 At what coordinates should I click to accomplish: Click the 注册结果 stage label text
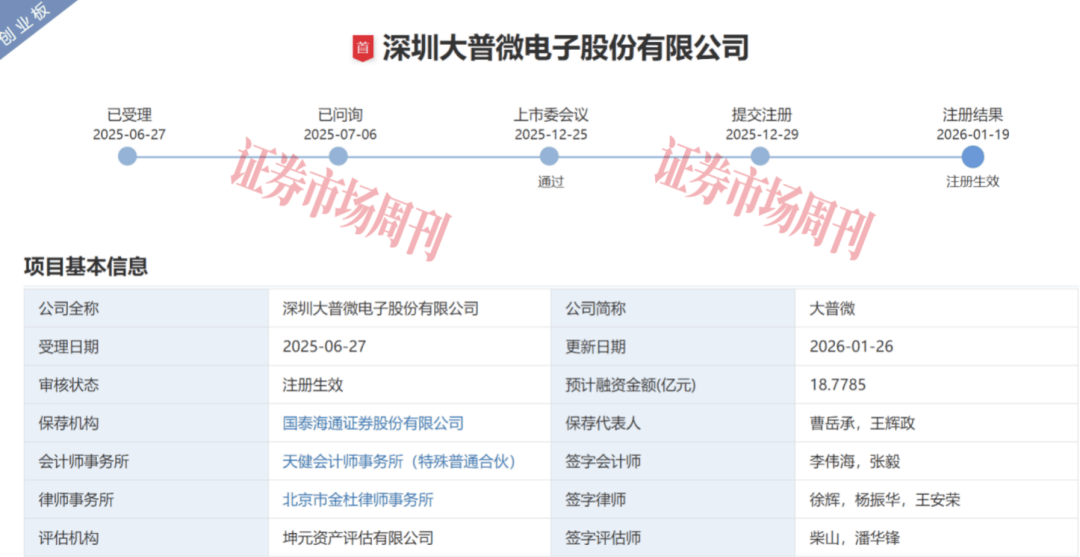pos(973,115)
